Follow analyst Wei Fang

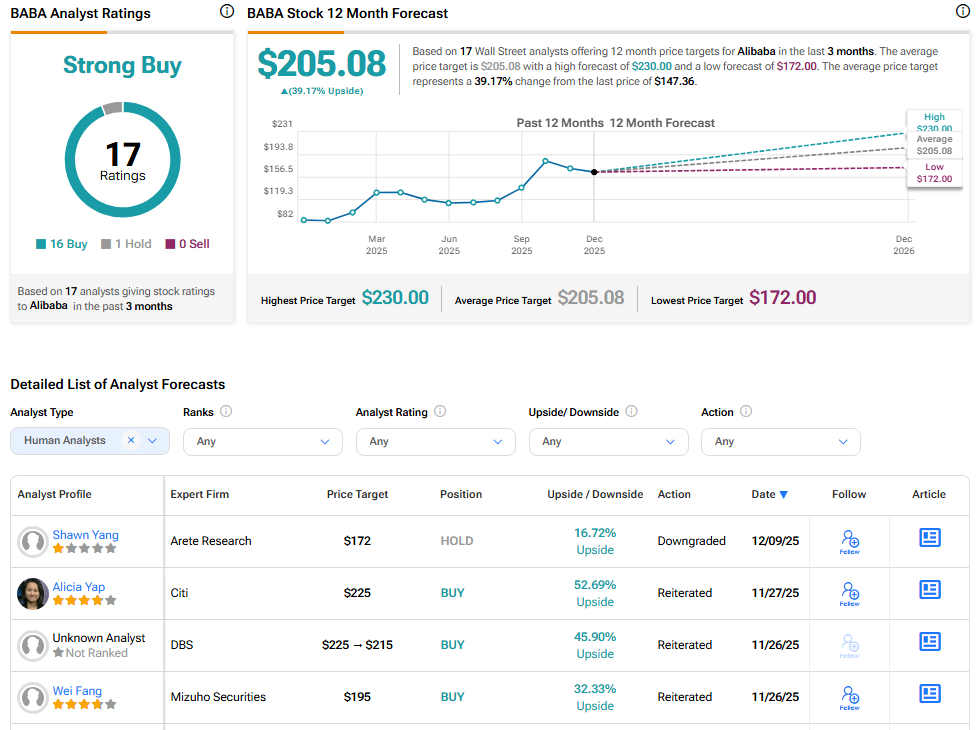849,697
